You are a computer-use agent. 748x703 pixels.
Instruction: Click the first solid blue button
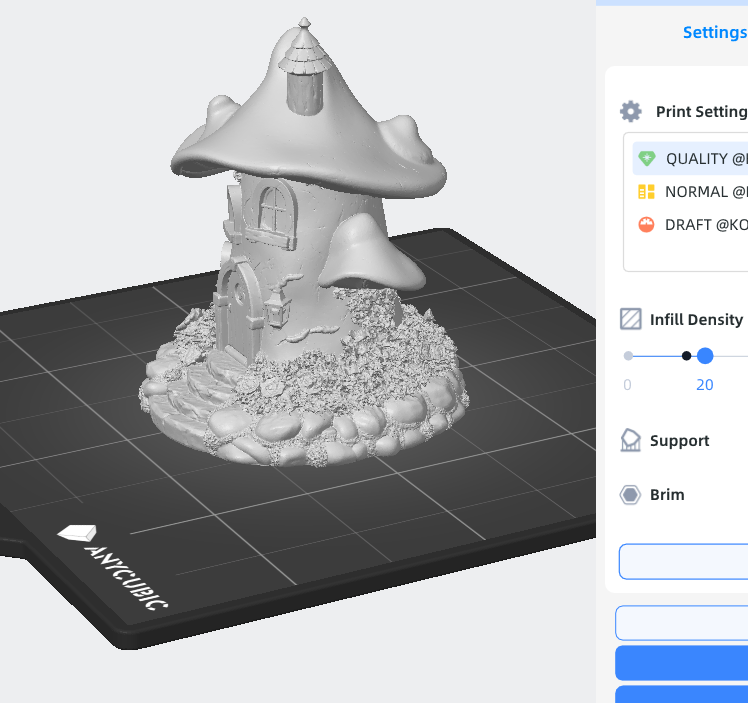(x=682, y=662)
